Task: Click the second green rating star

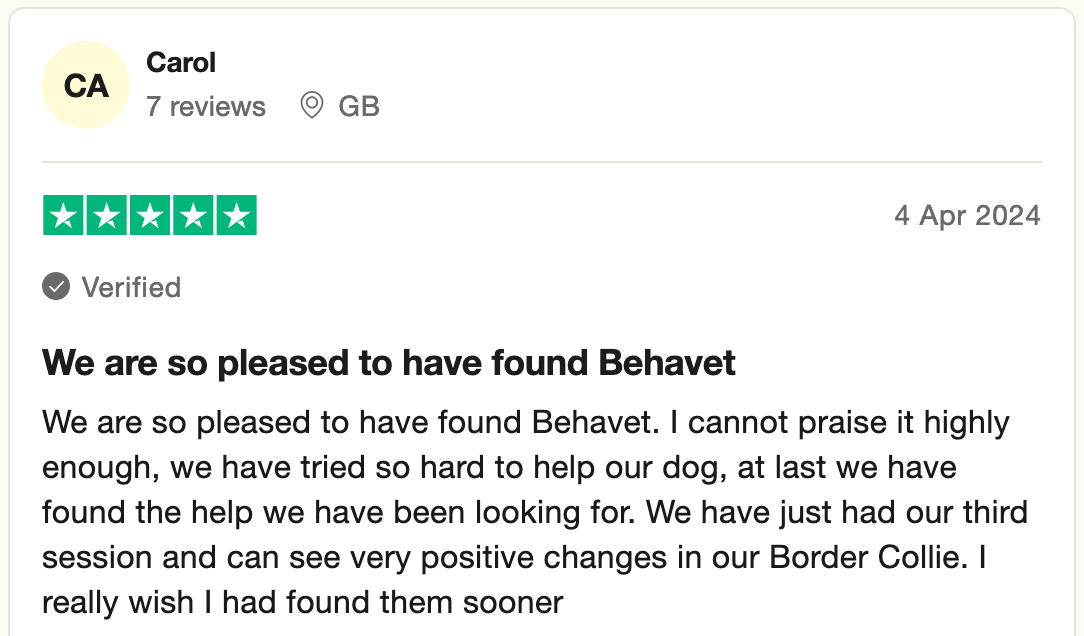Action: 107,216
